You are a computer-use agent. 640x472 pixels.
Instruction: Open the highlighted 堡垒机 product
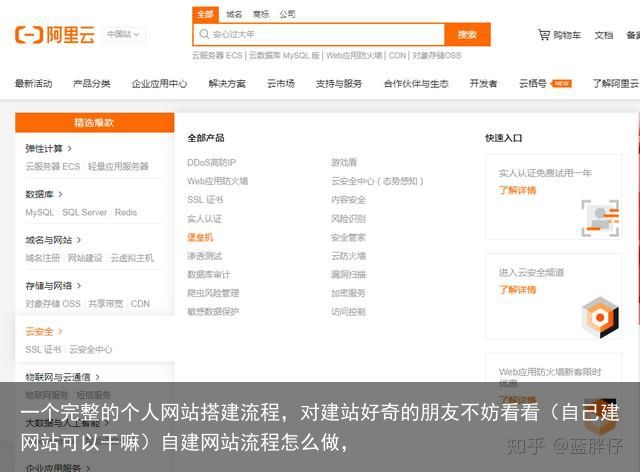coord(200,237)
